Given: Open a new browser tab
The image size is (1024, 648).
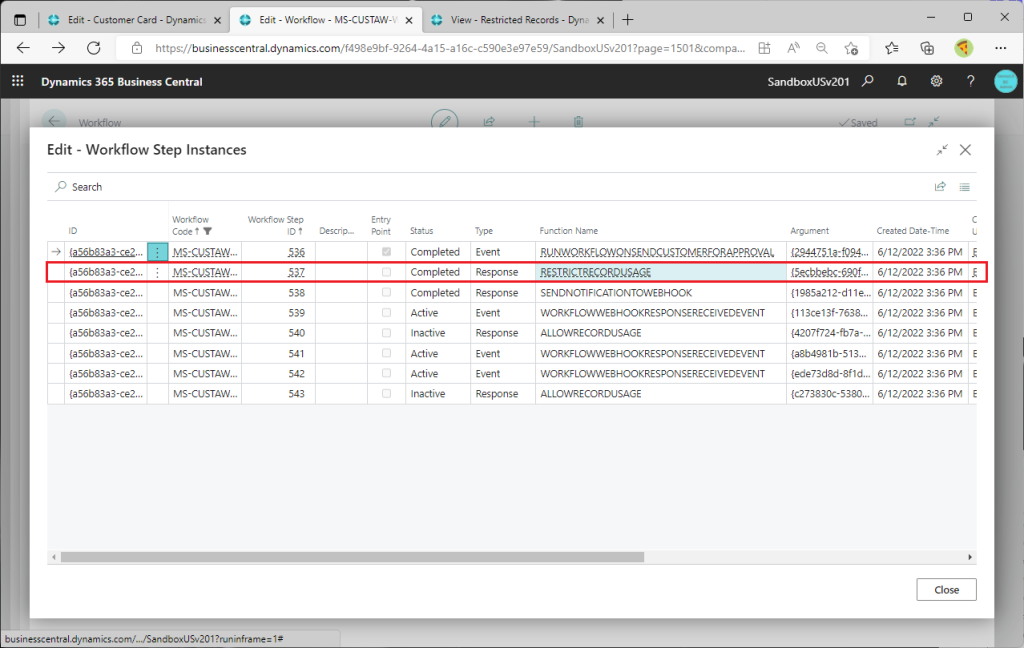Looking at the screenshot, I should pyautogui.click(x=628, y=20).
